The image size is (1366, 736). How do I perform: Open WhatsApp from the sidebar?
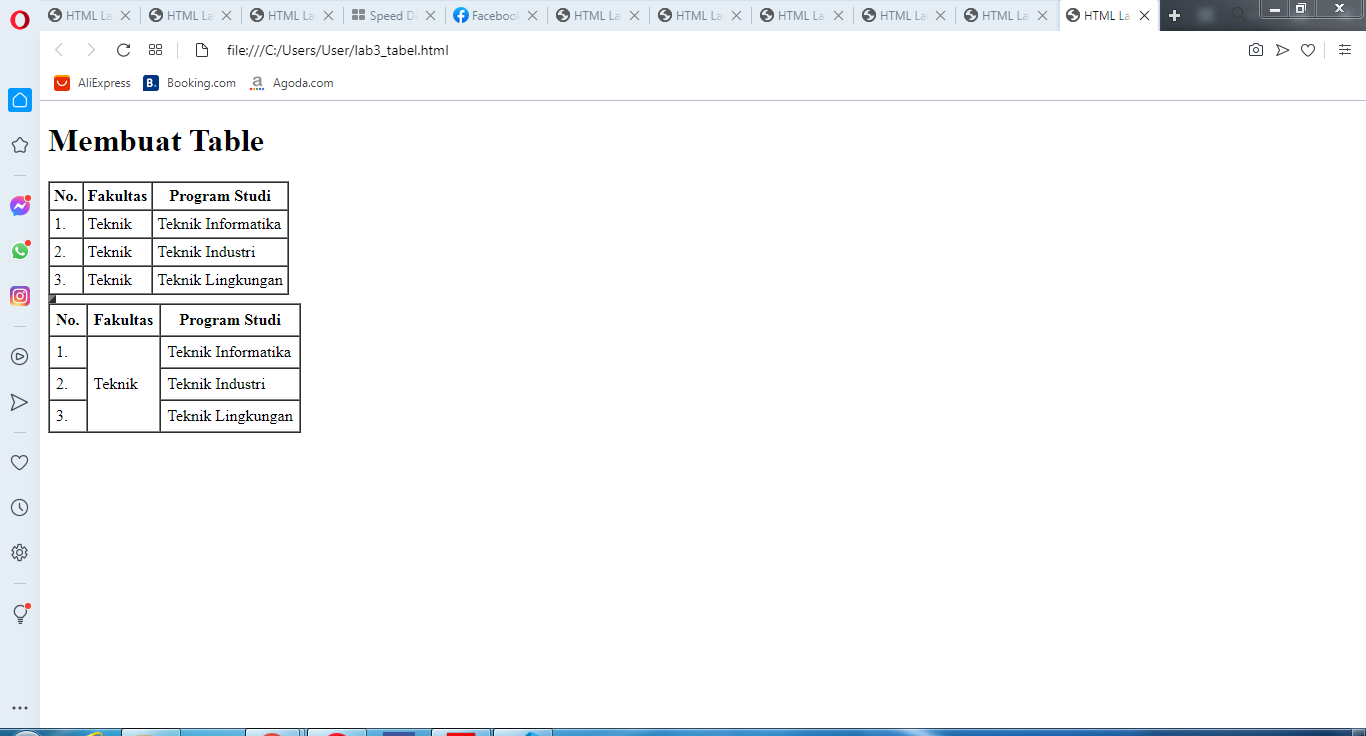click(19, 251)
